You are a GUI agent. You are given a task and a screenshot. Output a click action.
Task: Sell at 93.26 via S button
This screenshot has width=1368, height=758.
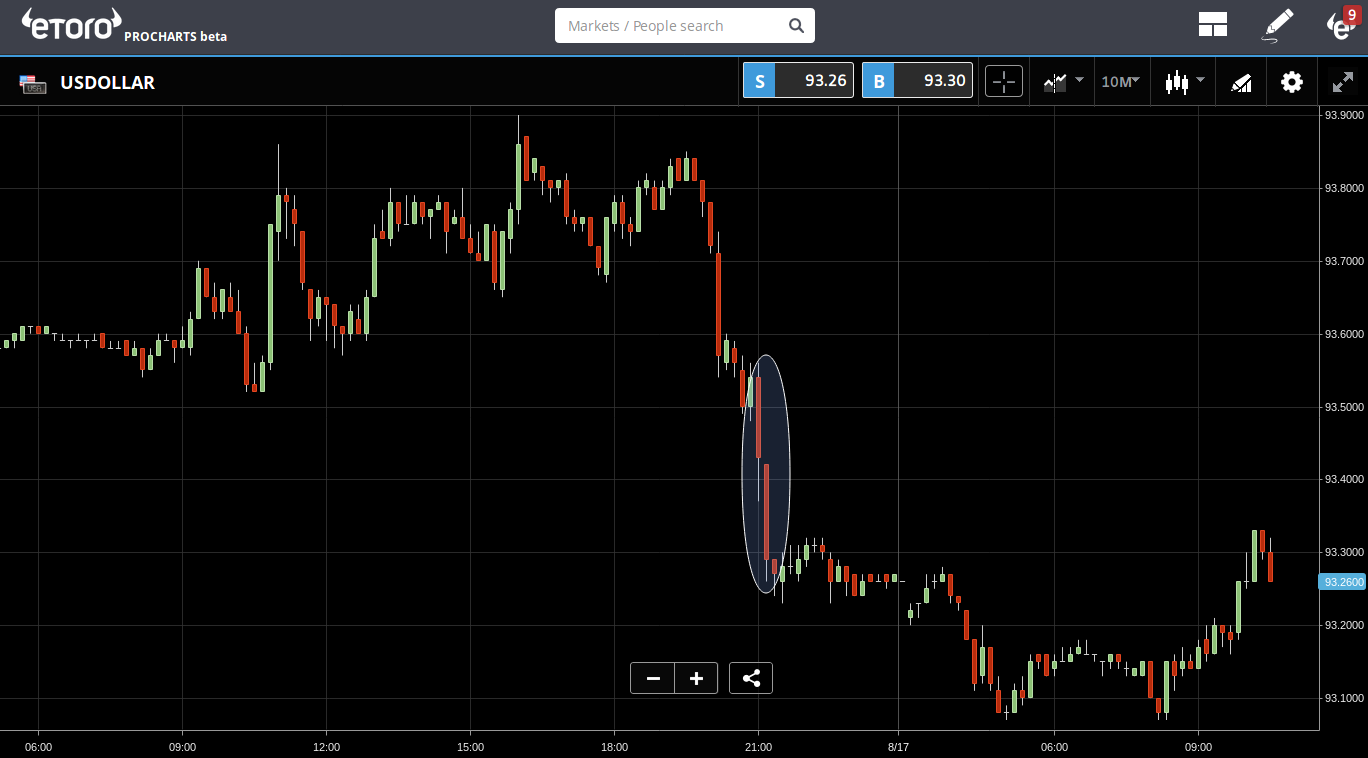coord(798,81)
